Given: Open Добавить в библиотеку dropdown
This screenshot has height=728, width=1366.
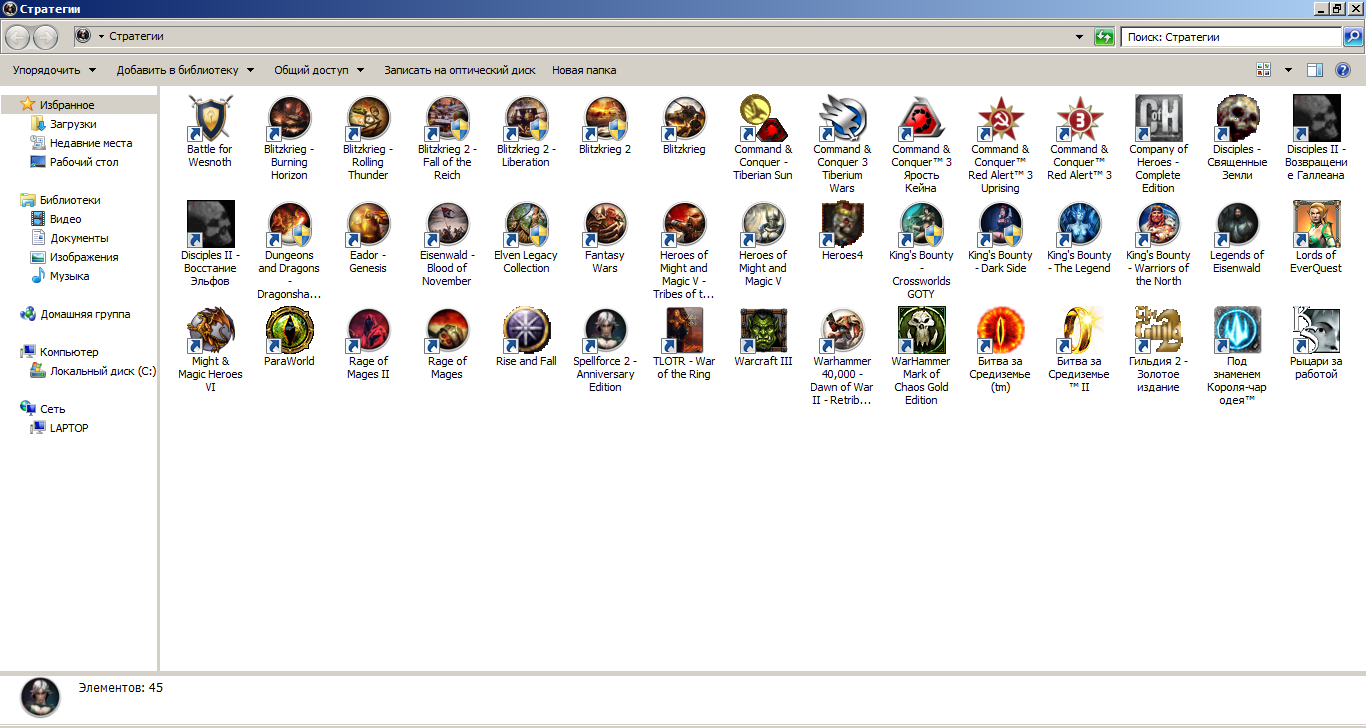Looking at the screenshot, I should (x=185, y=70).
